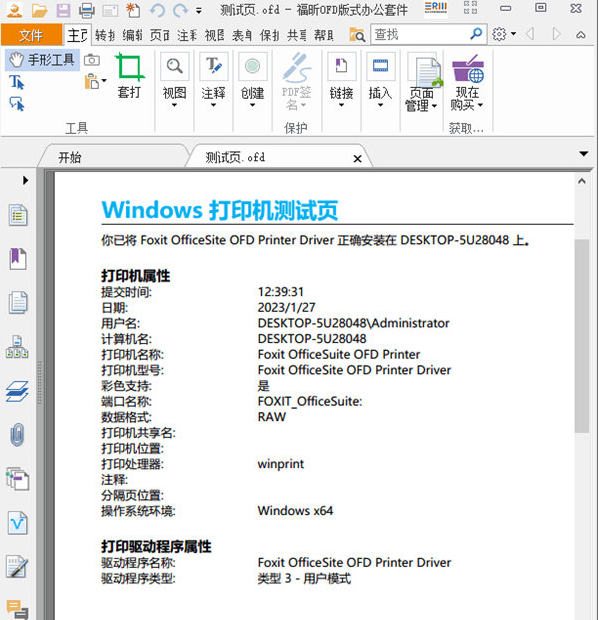Open the 链接 link dropdown
Image resolution: width=599 pixels, height=620 pixels.
click(341, 79)
